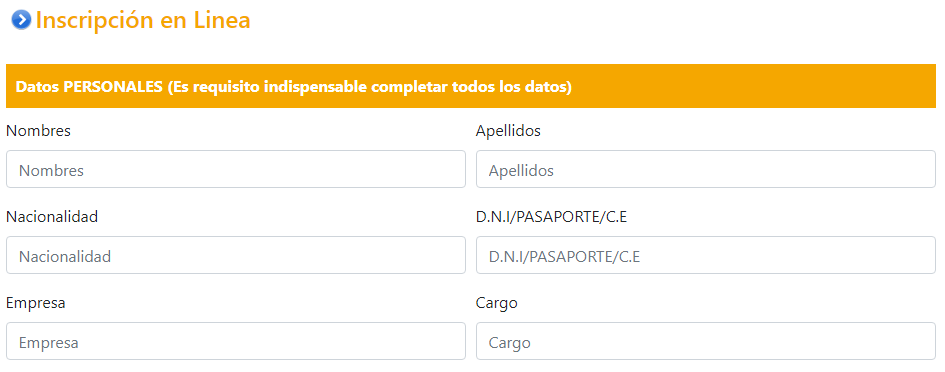Place cursor in the first names box
The image size is (945, 372).
236,169
